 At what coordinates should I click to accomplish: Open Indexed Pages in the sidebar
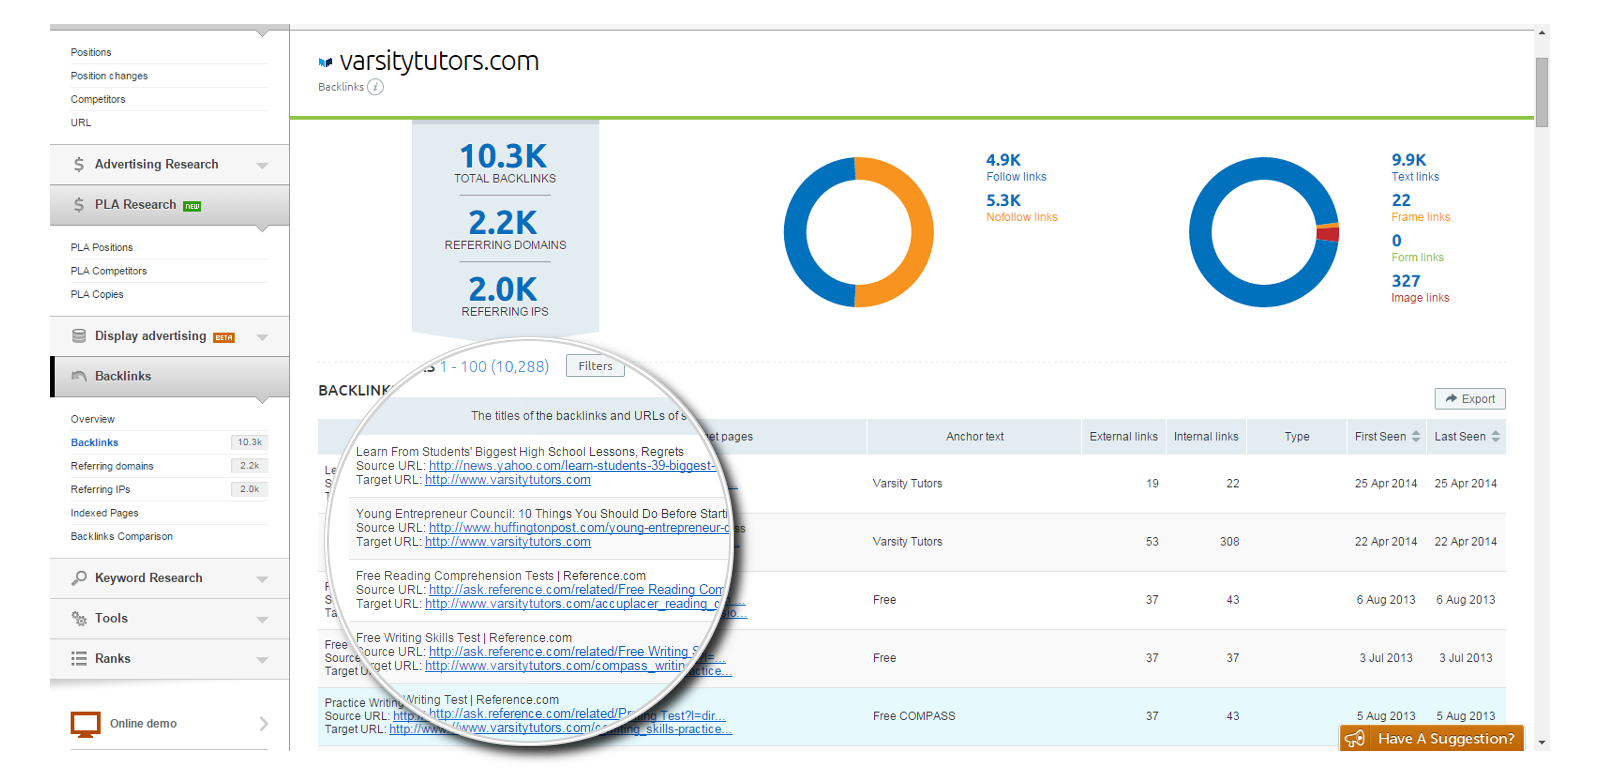(x=105, y=513)
